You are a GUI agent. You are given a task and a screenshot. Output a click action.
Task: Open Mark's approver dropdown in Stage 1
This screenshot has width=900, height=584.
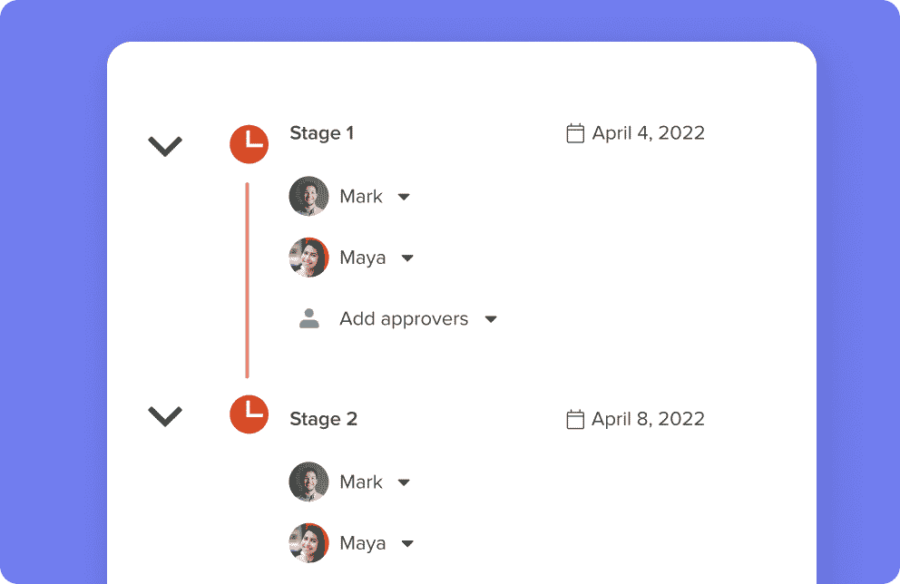[404, 196]
